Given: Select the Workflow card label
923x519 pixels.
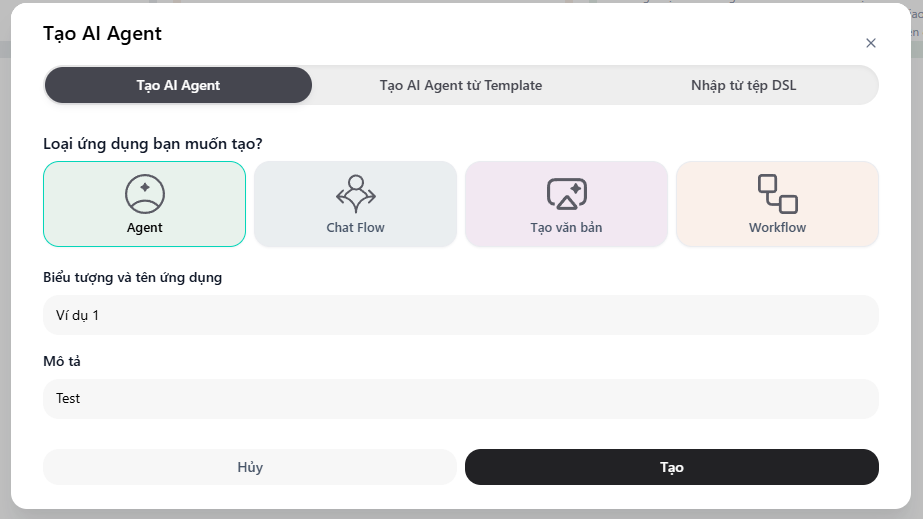Looking at the screenshot, I should (777, 227).
